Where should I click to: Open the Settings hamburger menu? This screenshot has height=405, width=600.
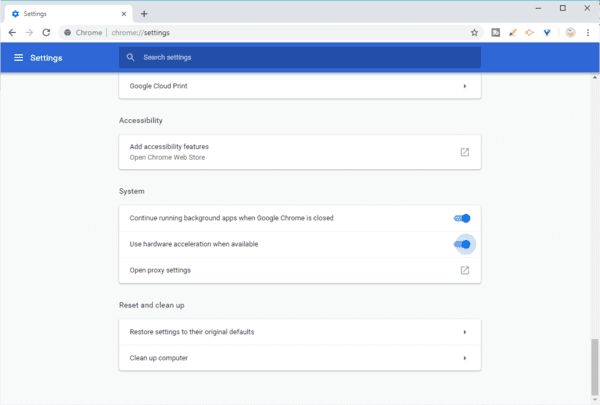click(x=18, y=58)
